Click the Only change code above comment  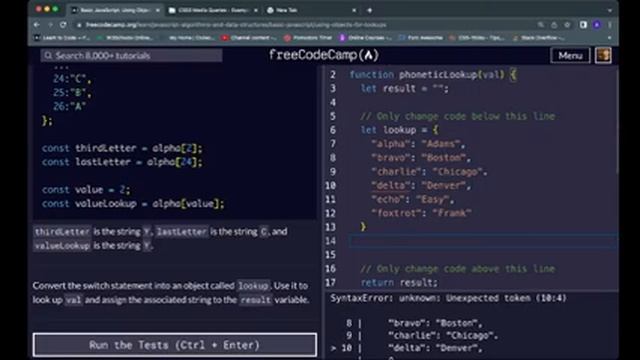[x=458, y=269]
